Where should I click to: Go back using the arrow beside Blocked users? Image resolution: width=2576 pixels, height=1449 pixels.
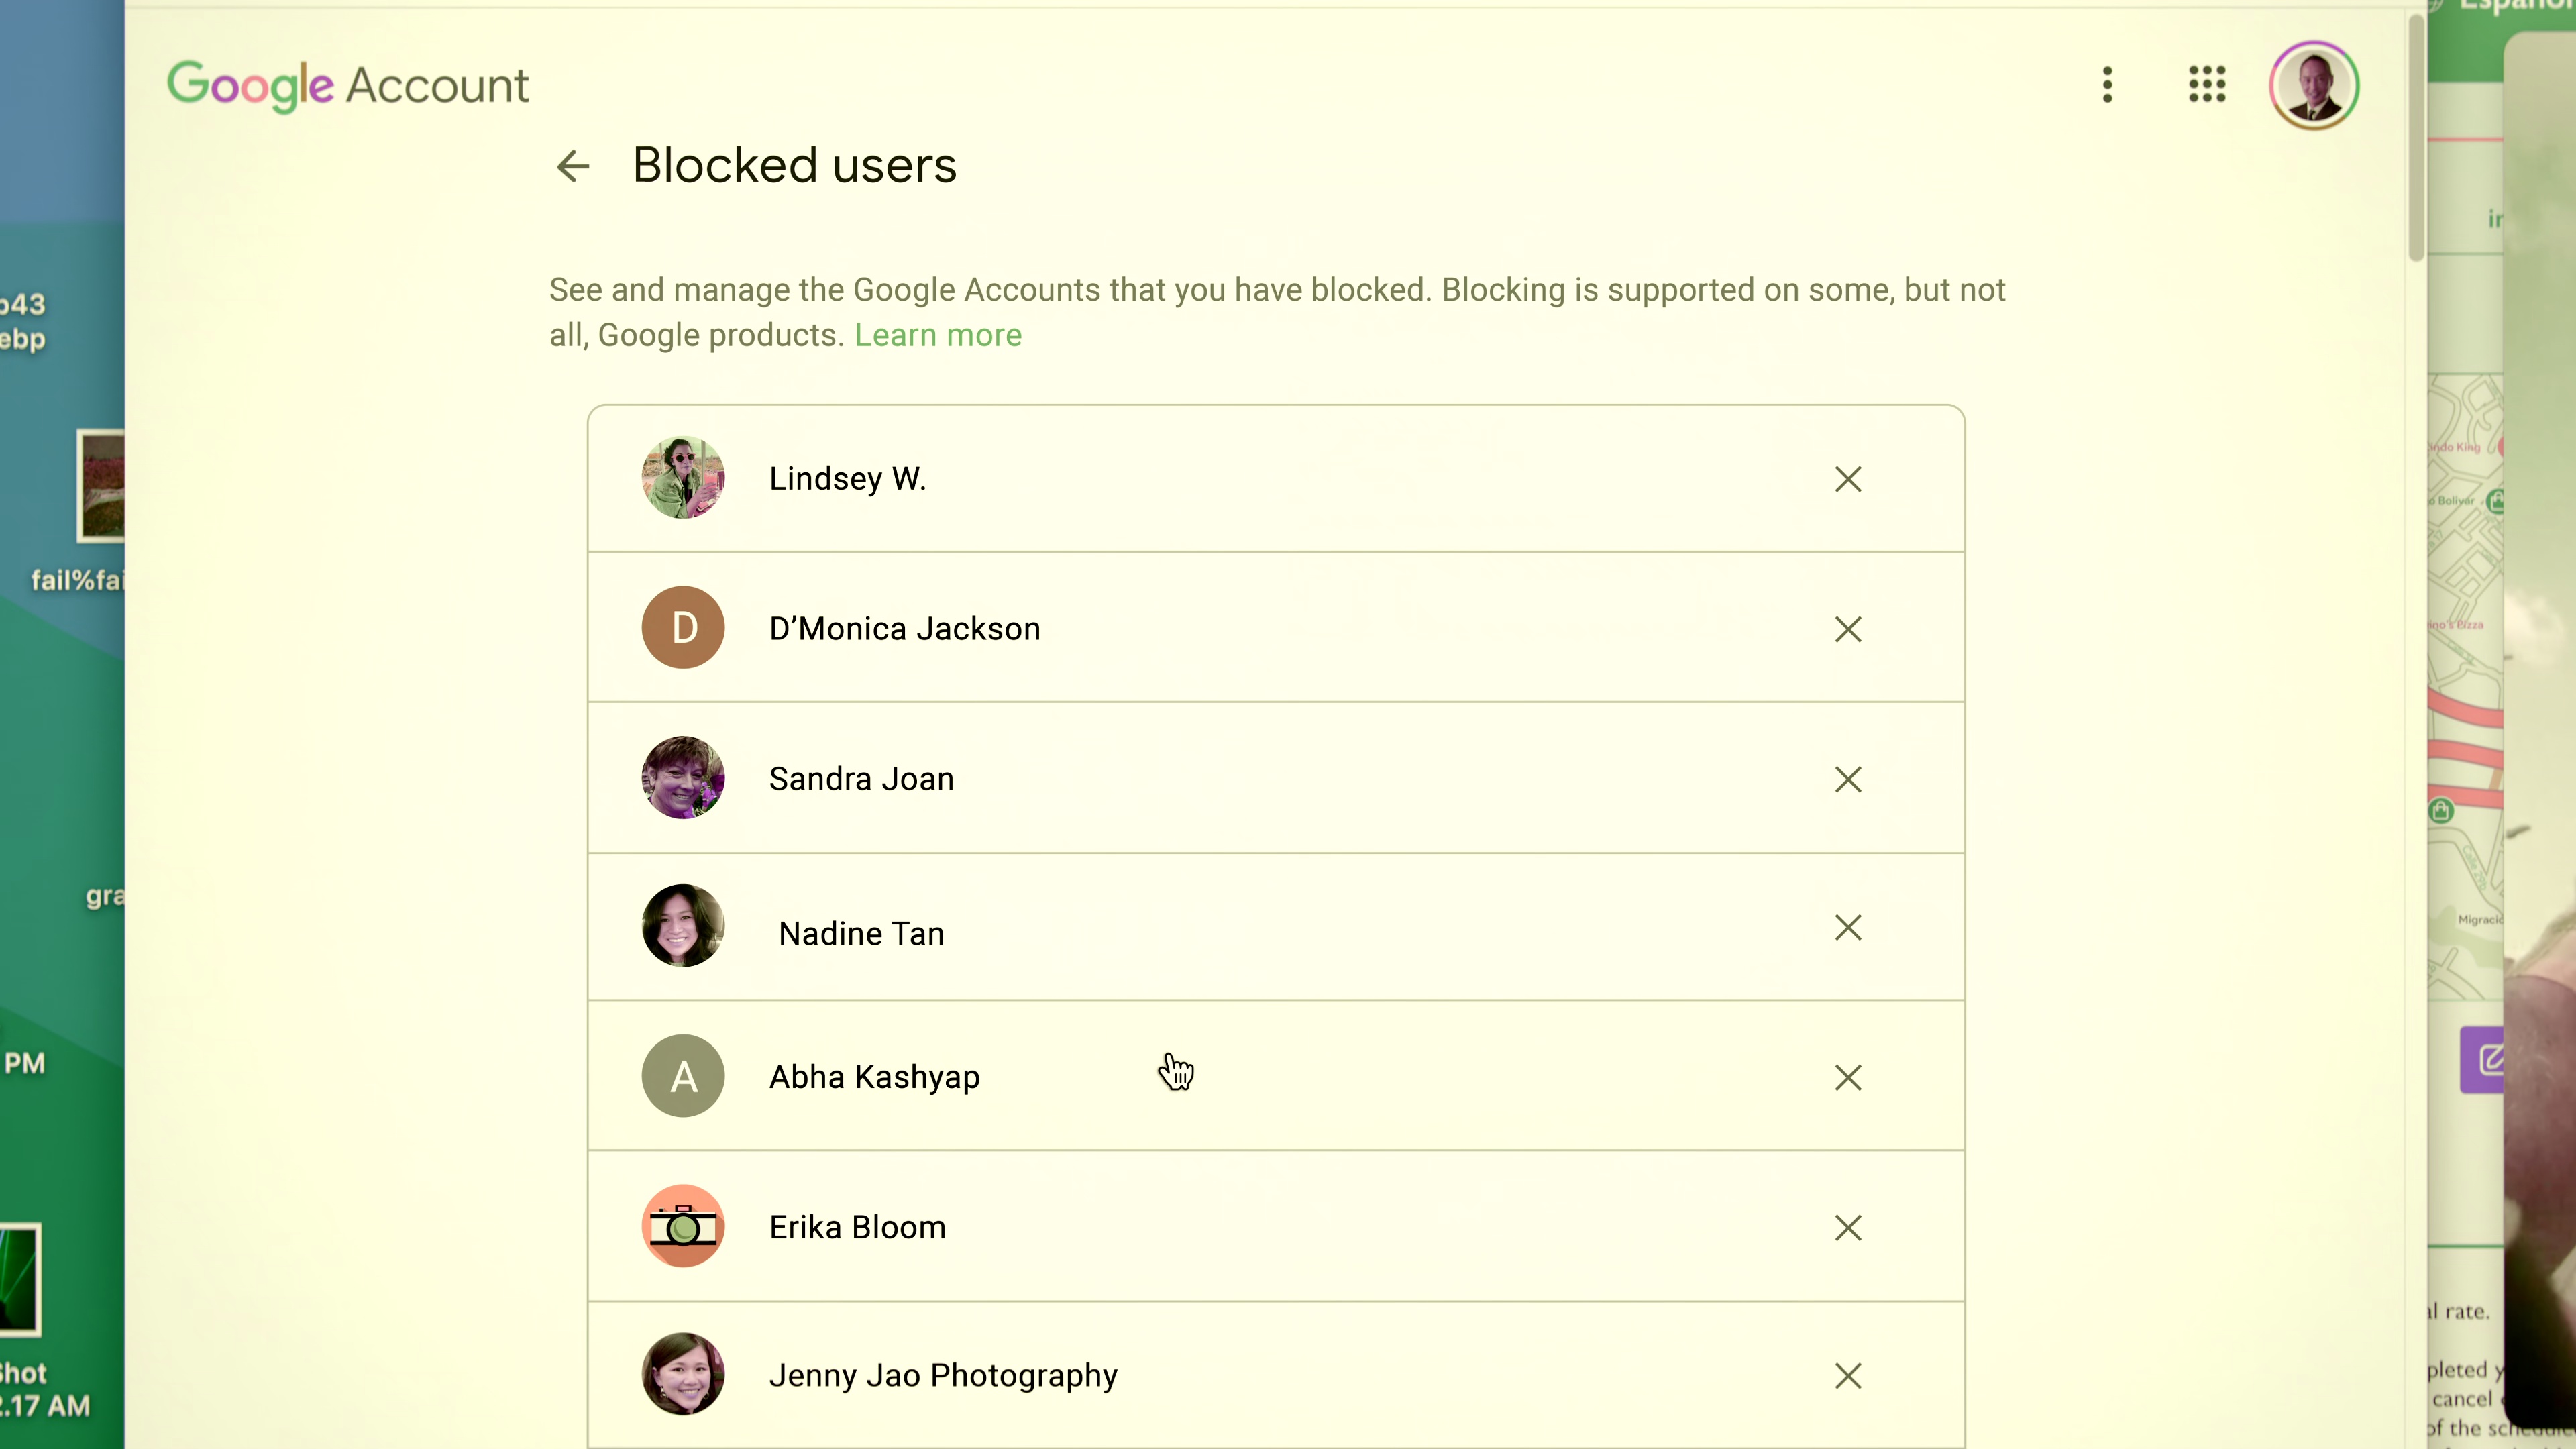573,166
